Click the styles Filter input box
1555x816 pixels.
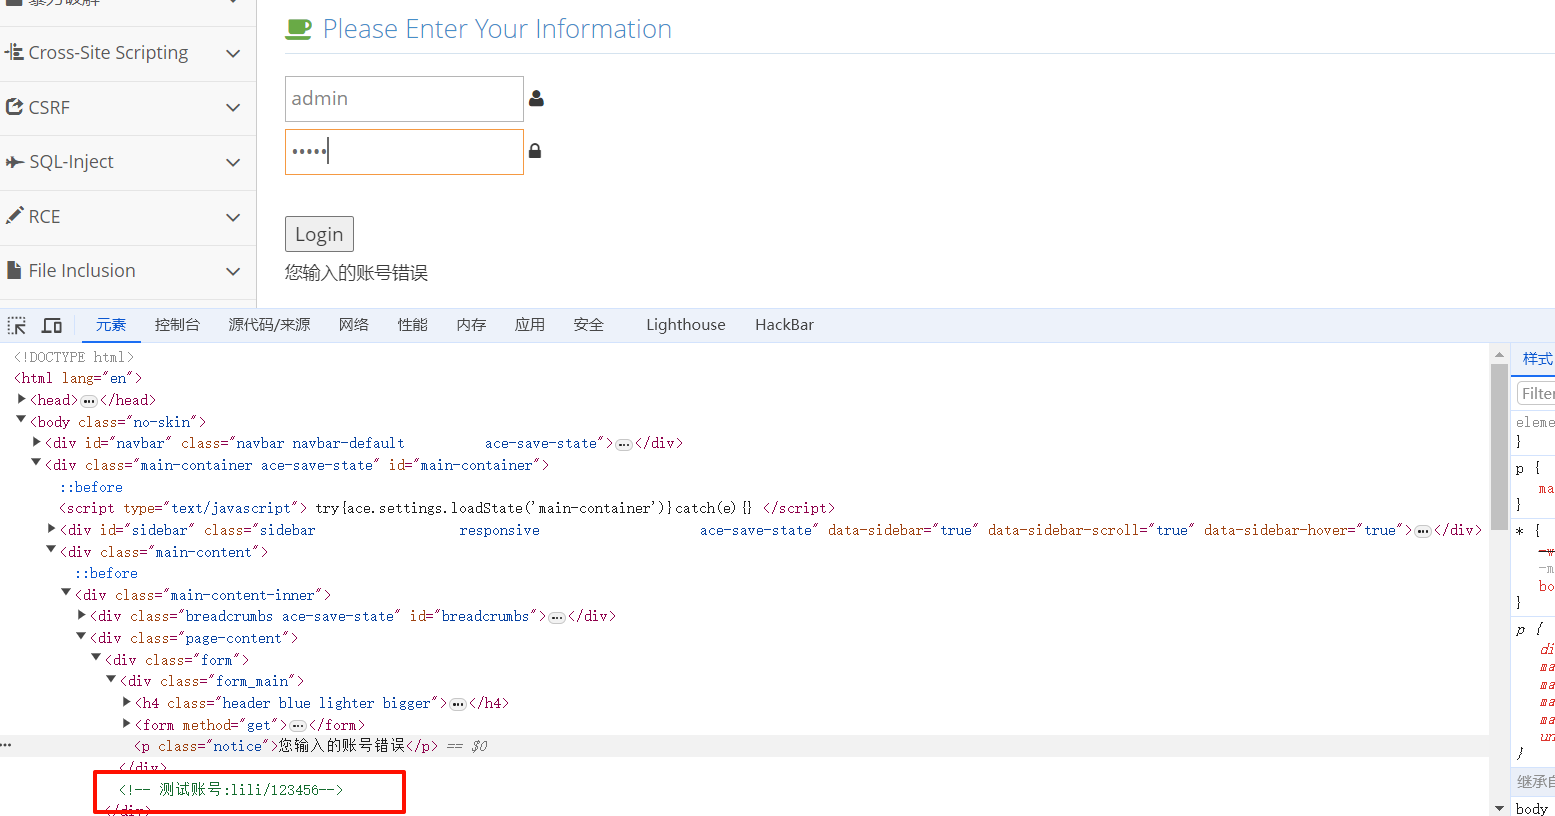1536,393
